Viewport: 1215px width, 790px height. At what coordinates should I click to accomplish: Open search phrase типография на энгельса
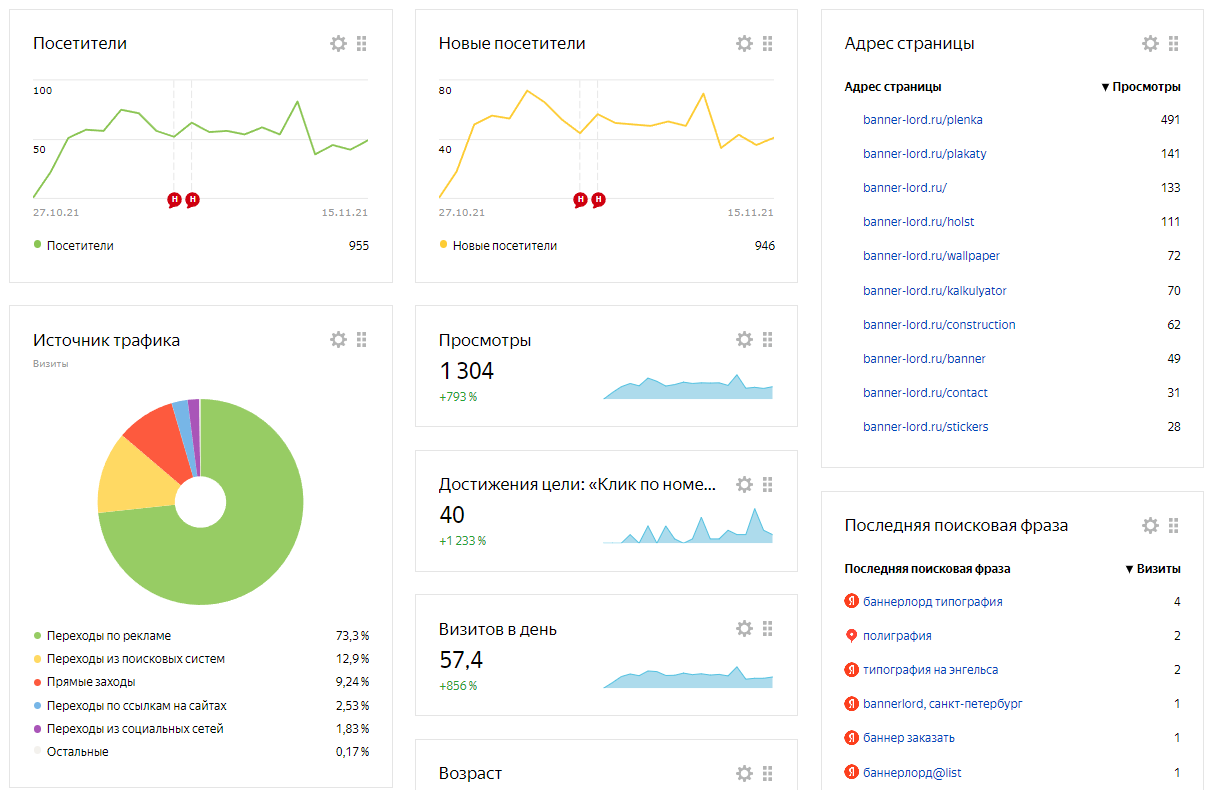930,670
